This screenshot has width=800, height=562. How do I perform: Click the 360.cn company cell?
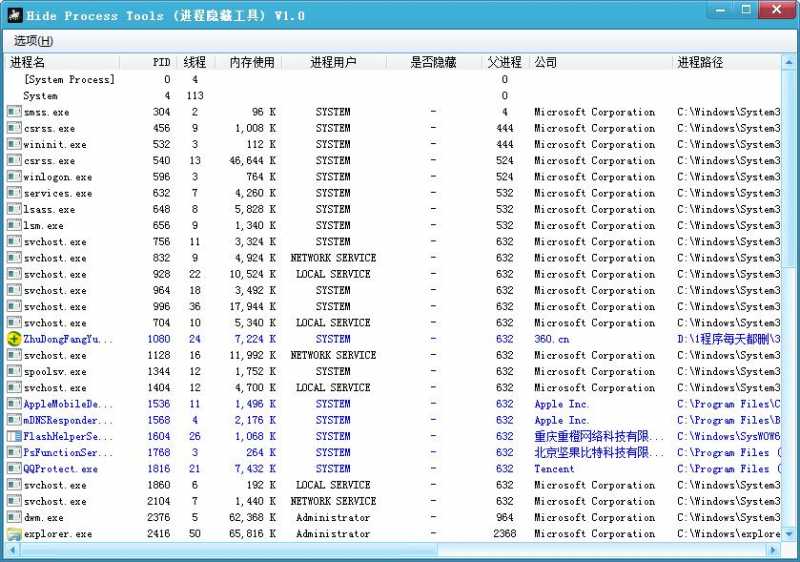tap(552, 339)
